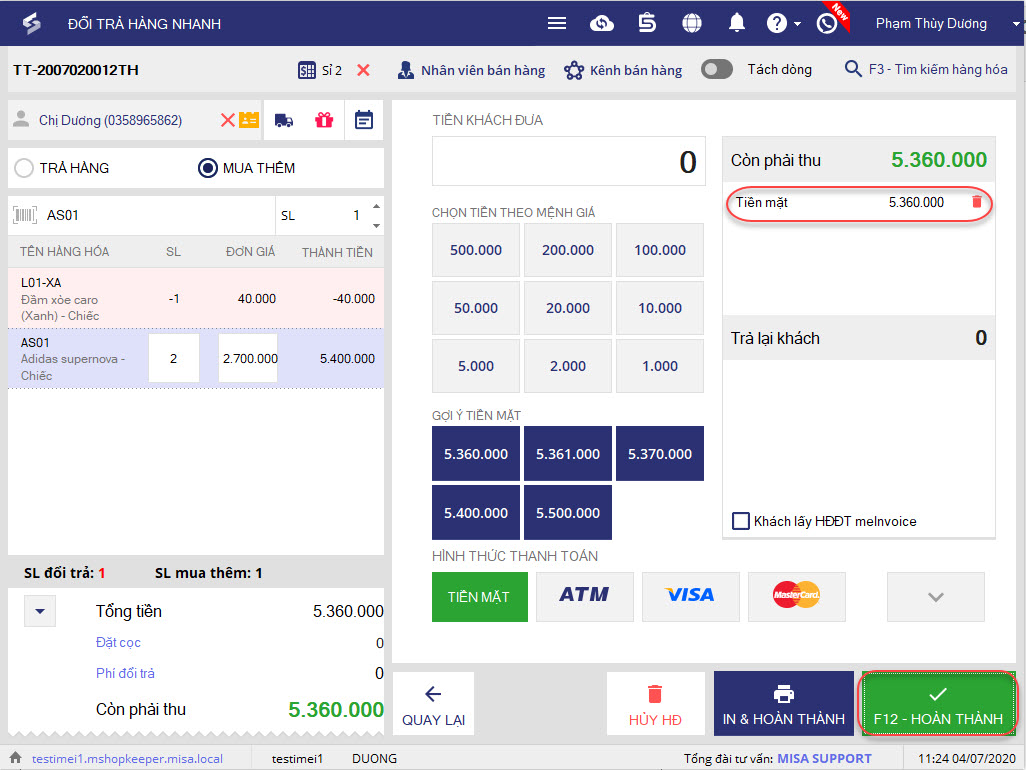This screenshot has height=770, width=1026.
Task: Choose suggested cash 5.360.000
Action: point(476,454)
